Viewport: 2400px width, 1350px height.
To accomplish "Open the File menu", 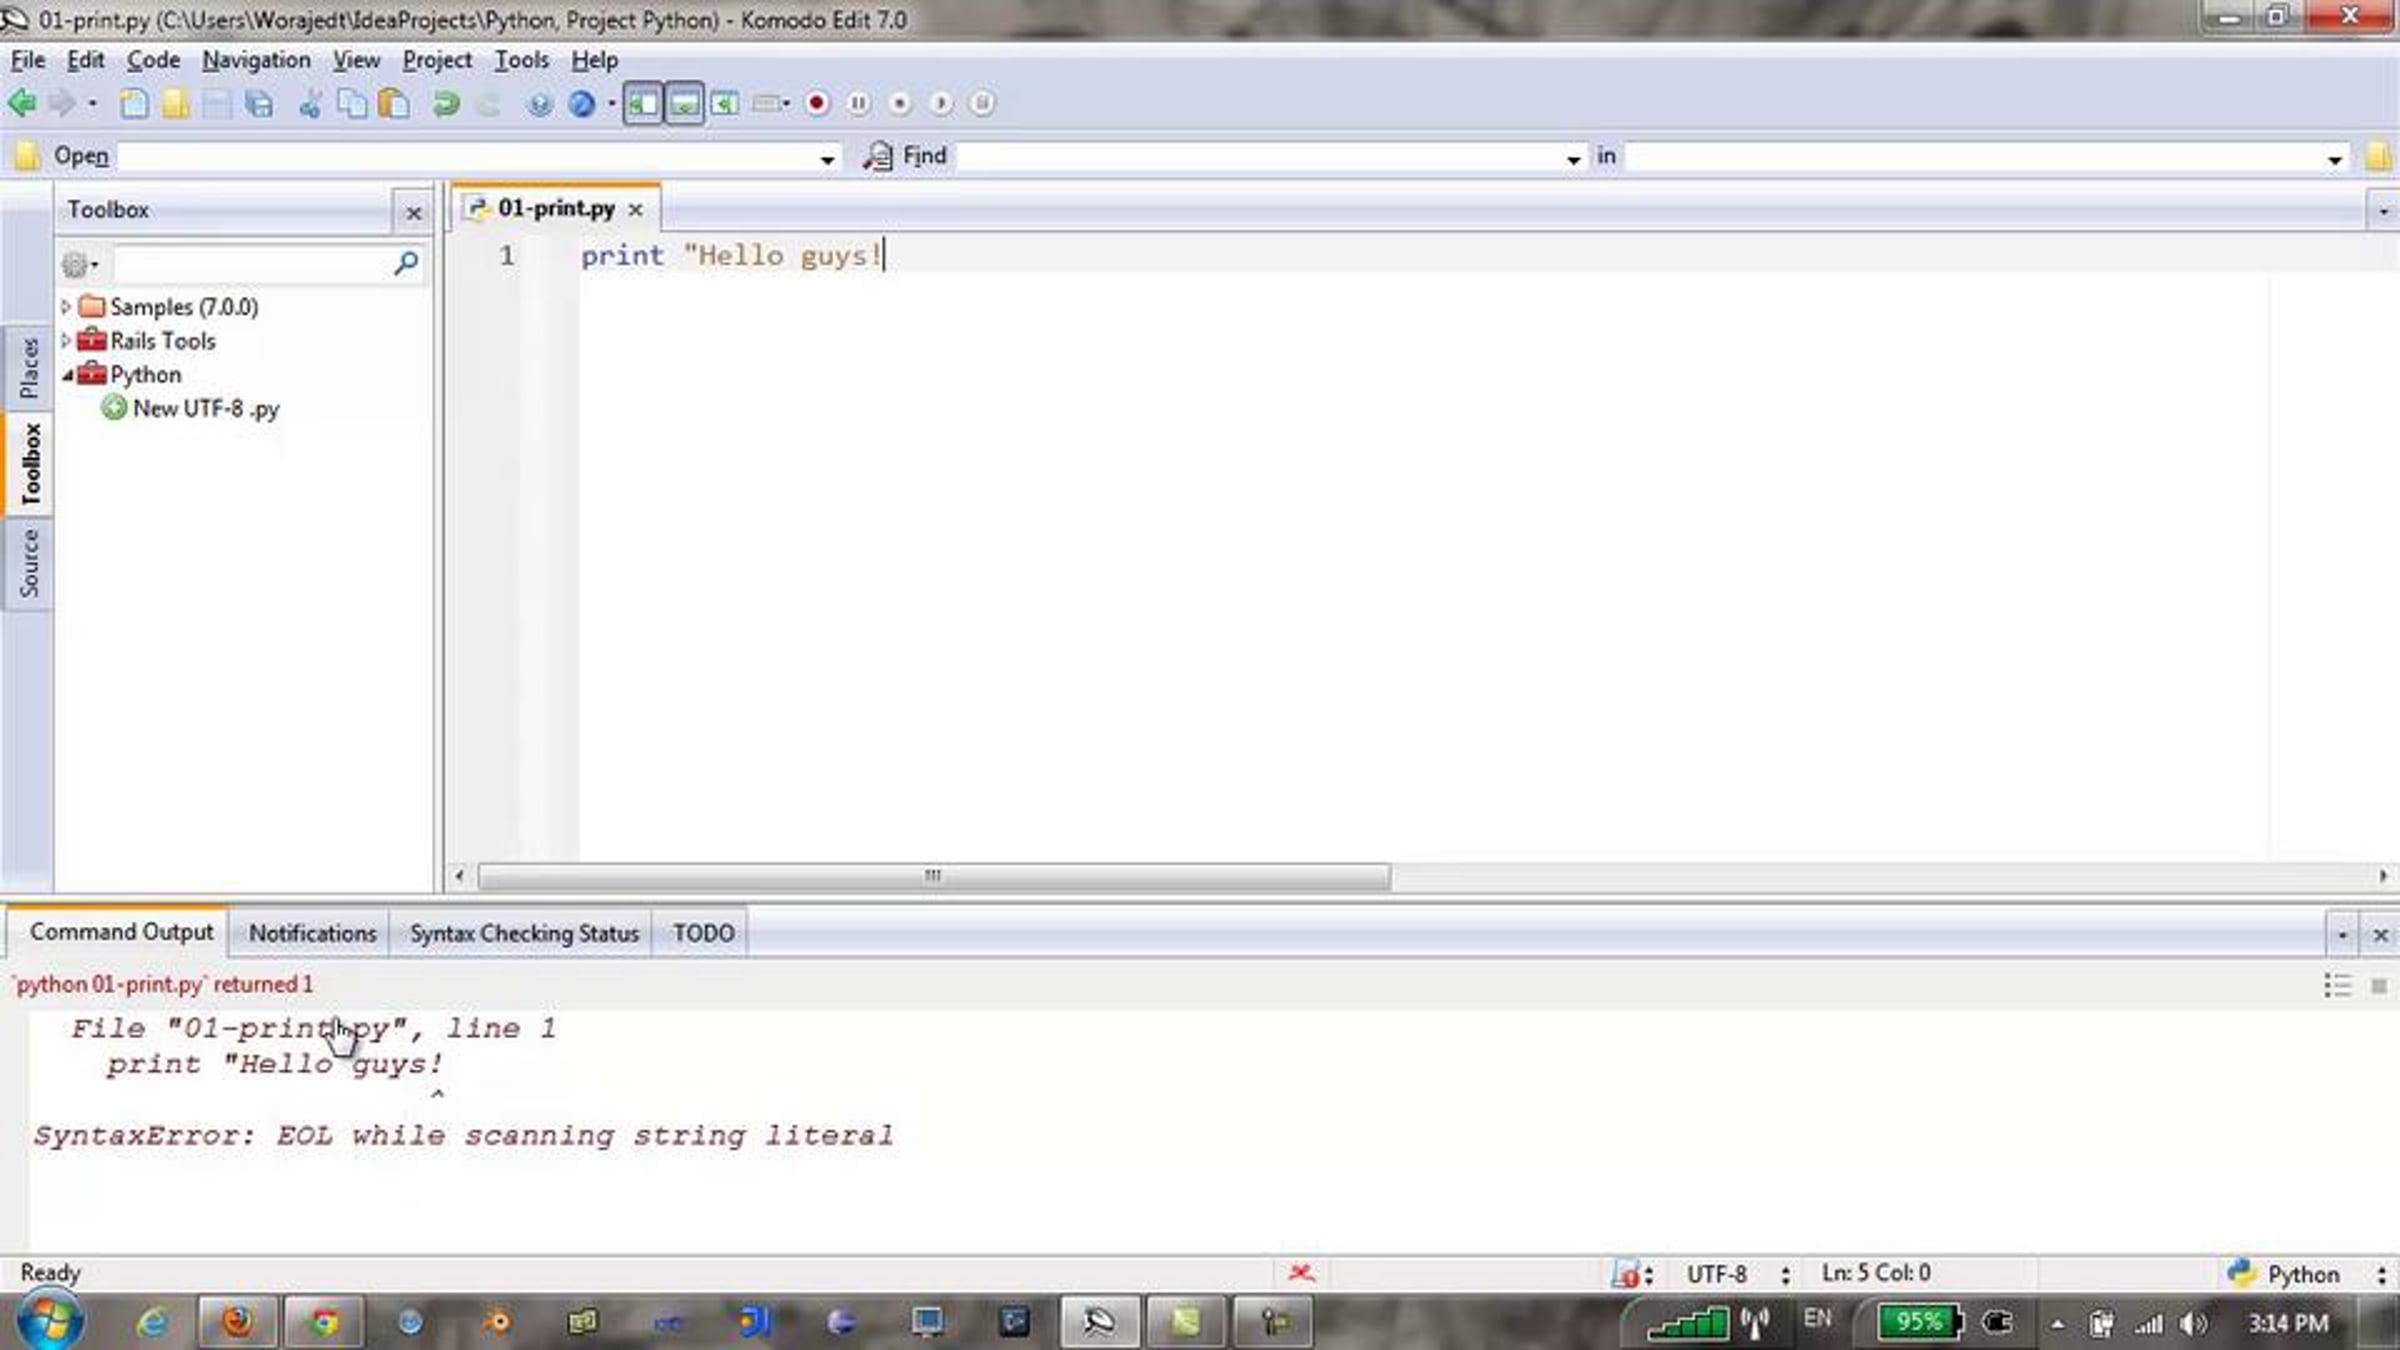I will pyautogui.click(x=27, y=60).
